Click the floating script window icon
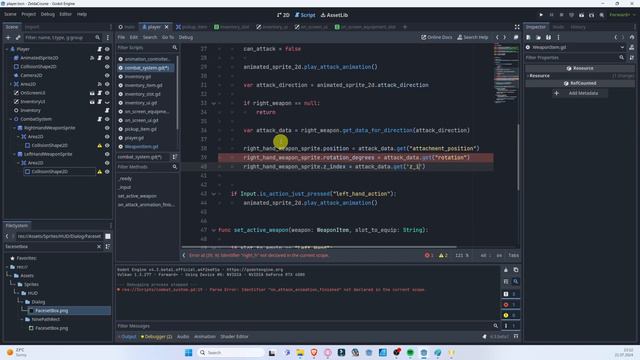Screen dimensions: 640x360 click(516, 37)
